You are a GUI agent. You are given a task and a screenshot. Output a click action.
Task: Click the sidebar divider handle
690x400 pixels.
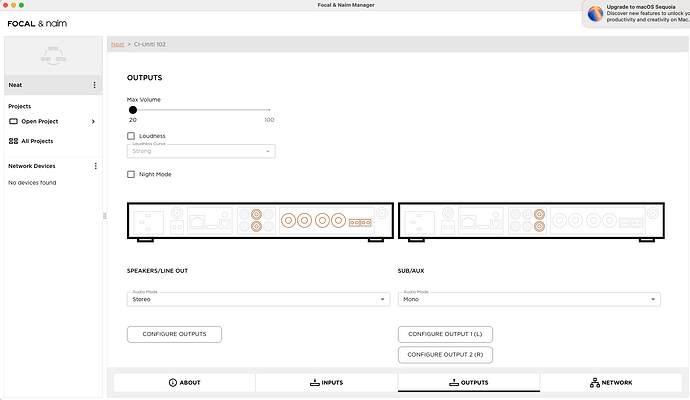pyautogui.click(x=105, y=216)
